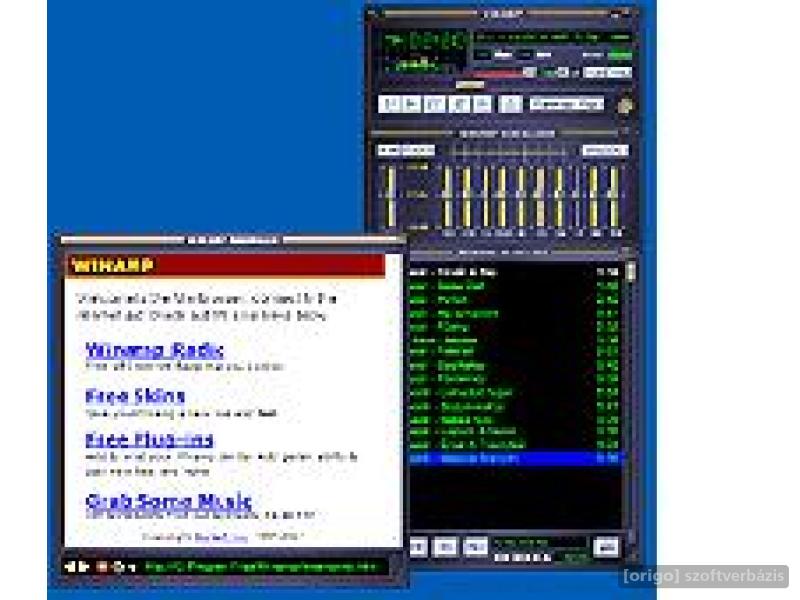
Task: Go to the previous track in Winamp
Action: pyautogui.click(x=390, y=104)
